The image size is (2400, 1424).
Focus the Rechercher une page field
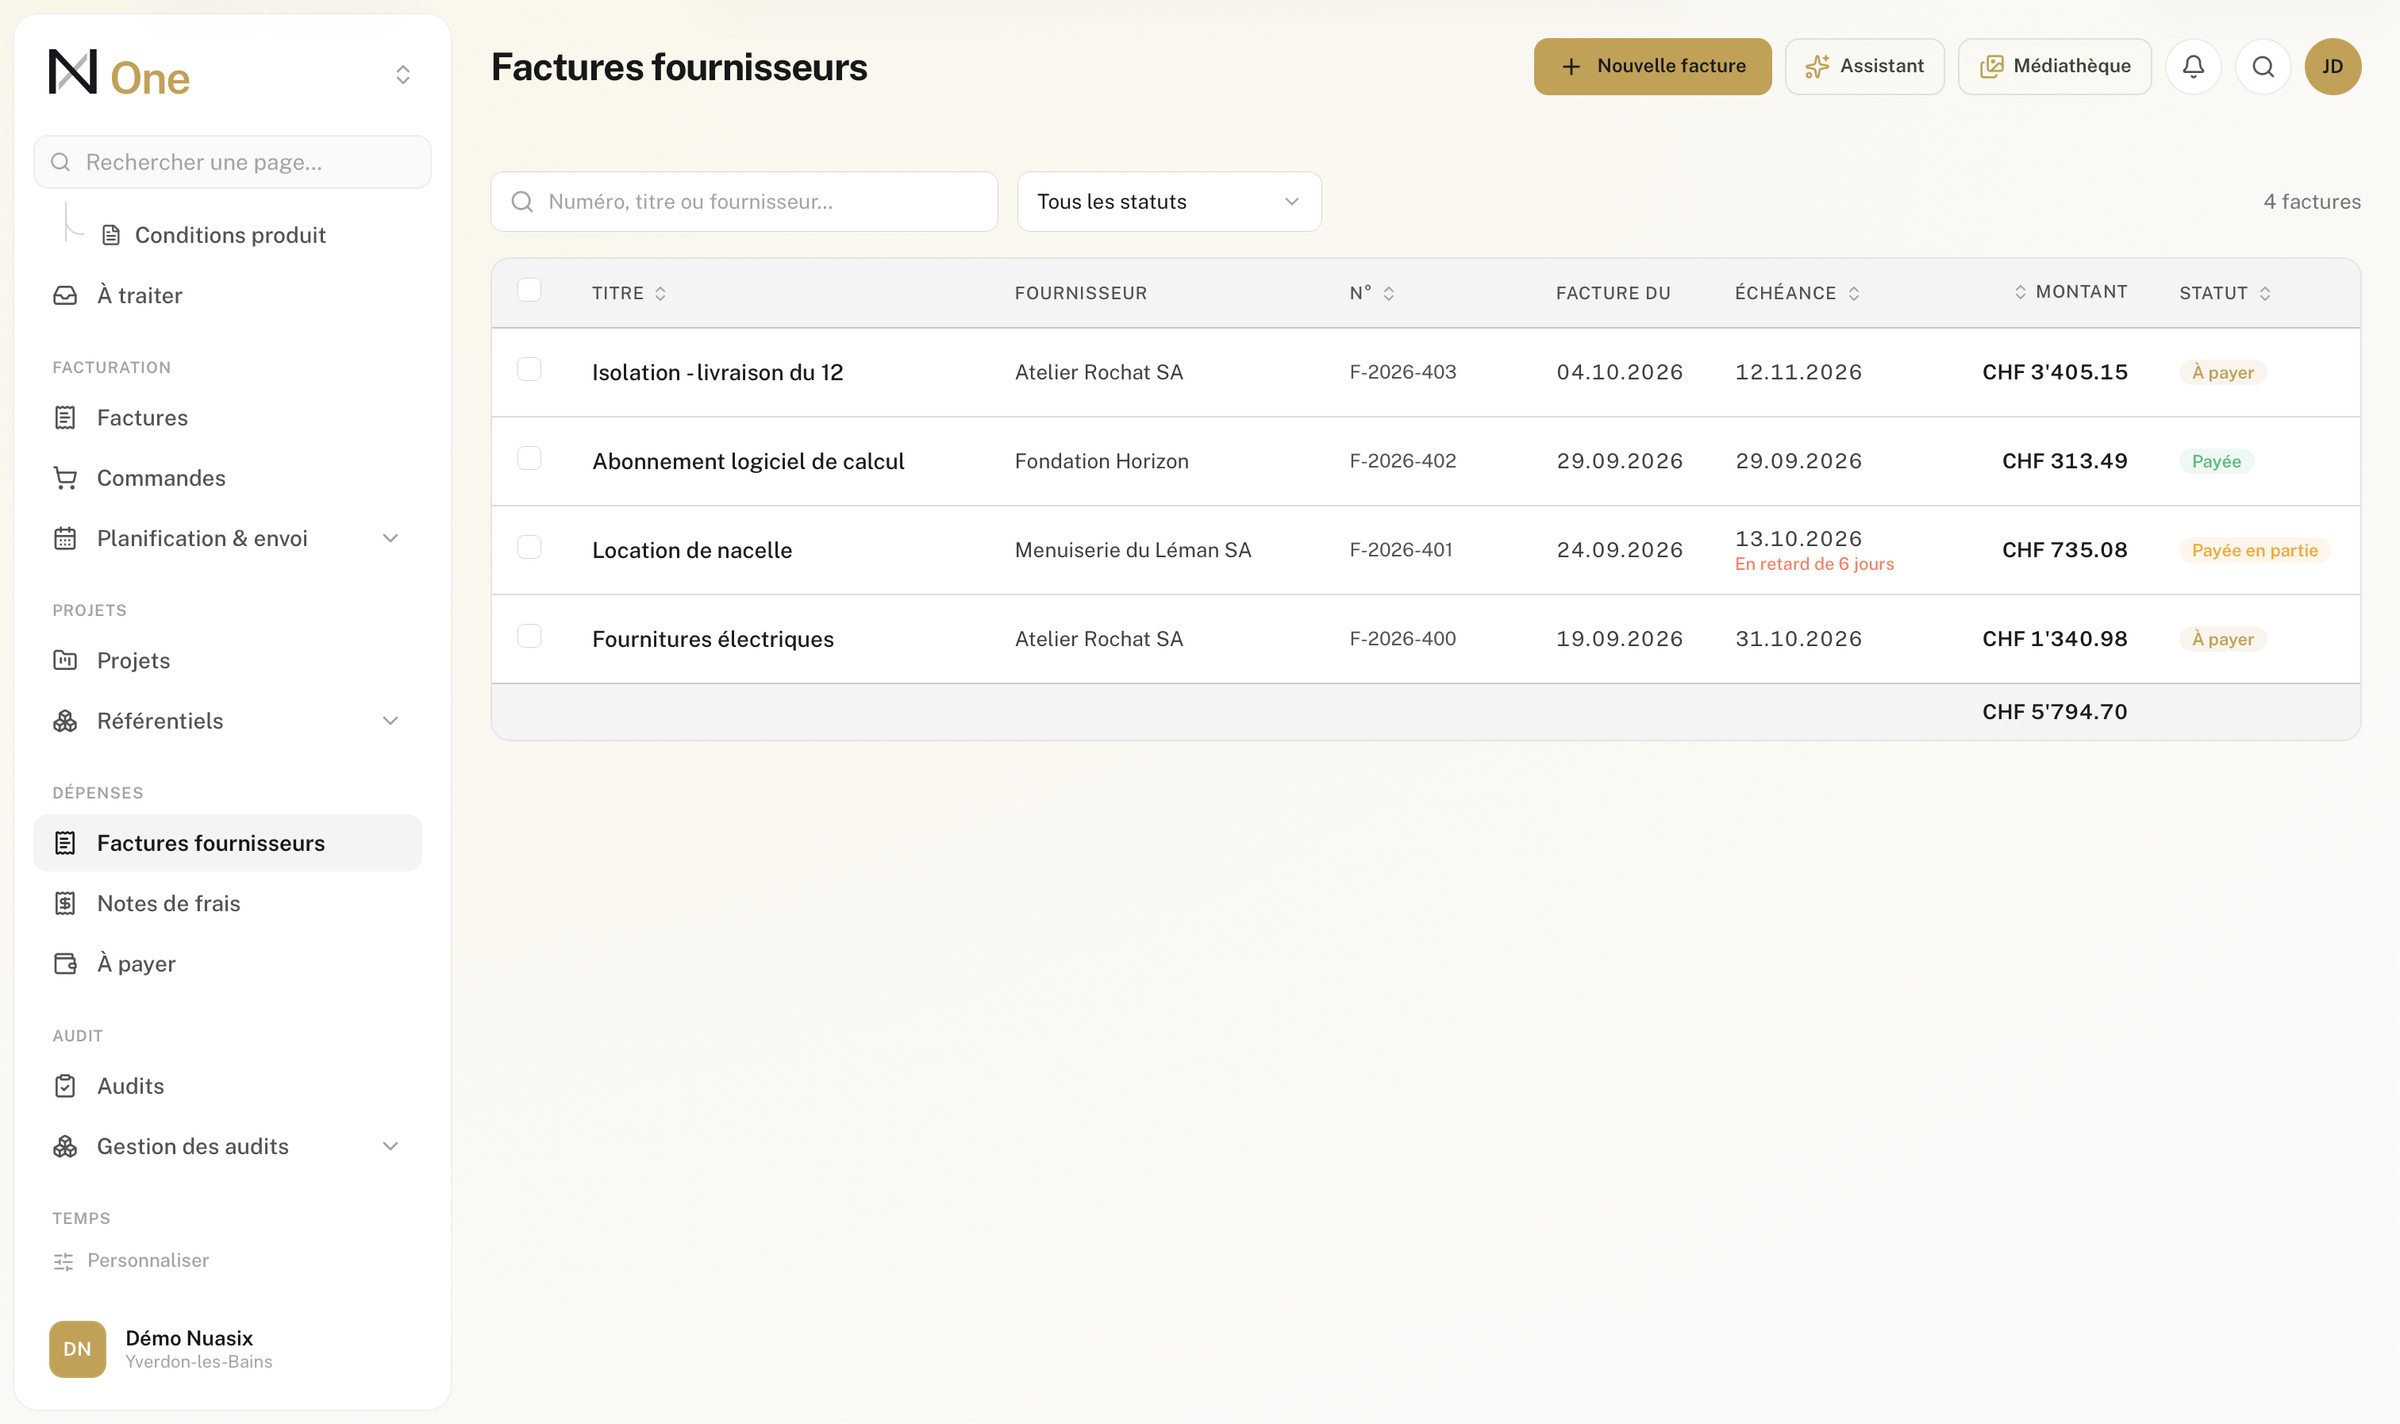232,162
